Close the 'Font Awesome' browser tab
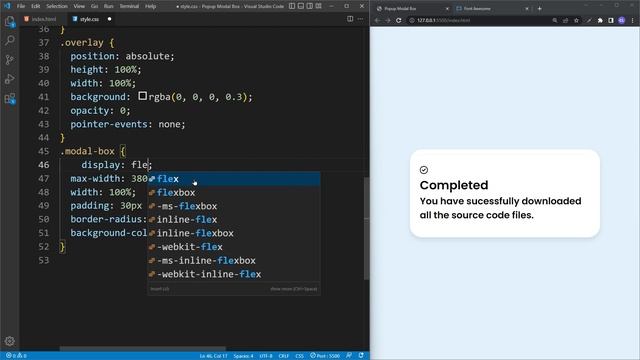Screen dimensions: 640x360 click(527, 8)
